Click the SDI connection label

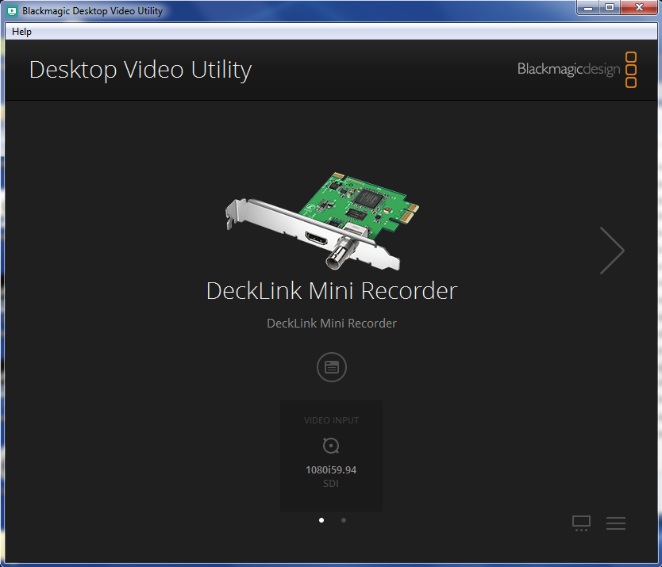click(331, 484)
